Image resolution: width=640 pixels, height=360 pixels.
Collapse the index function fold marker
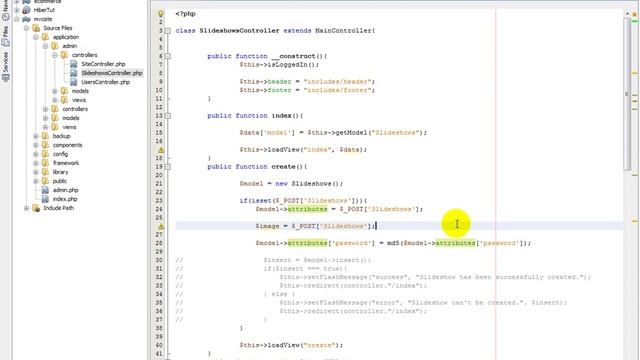point(168,116)
